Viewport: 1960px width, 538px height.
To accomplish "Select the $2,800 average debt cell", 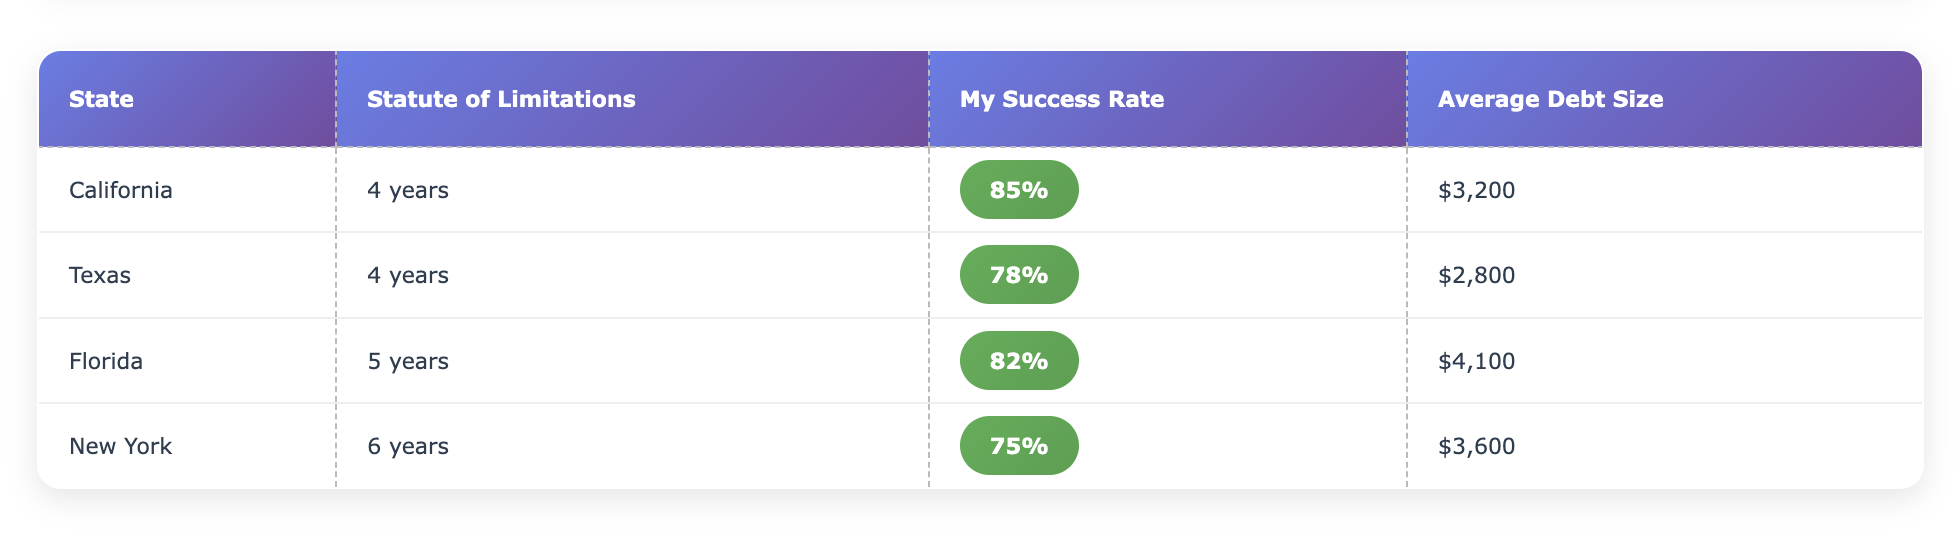I will (1665, 275).
